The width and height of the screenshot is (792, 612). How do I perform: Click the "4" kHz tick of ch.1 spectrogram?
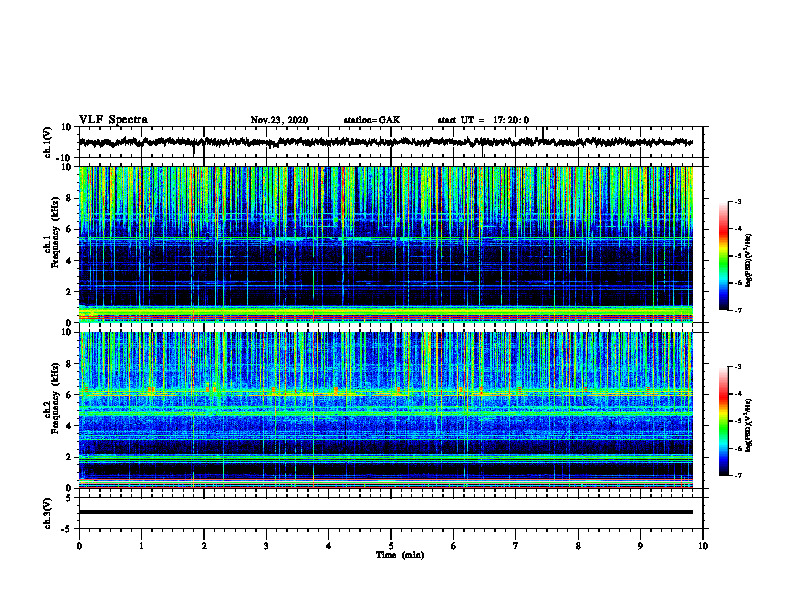pos(69,261)
